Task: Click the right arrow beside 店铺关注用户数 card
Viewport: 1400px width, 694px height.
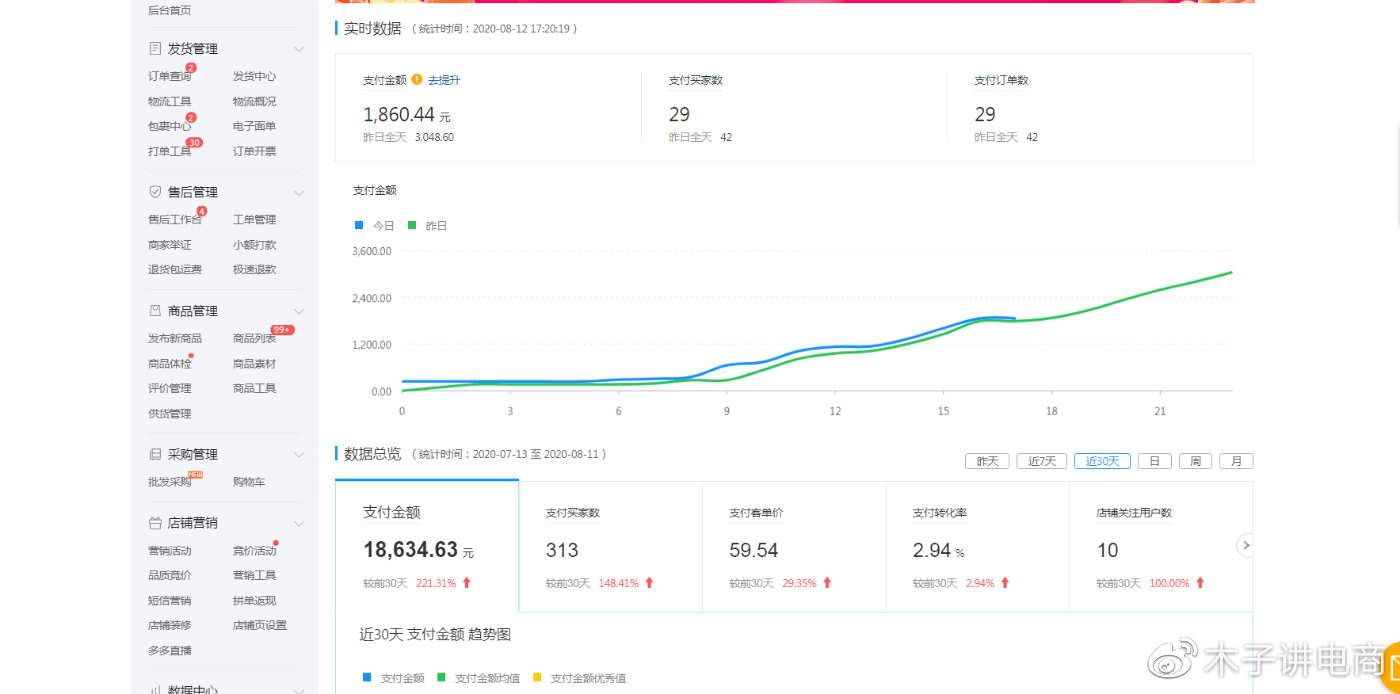Action: coord(1245,545)
